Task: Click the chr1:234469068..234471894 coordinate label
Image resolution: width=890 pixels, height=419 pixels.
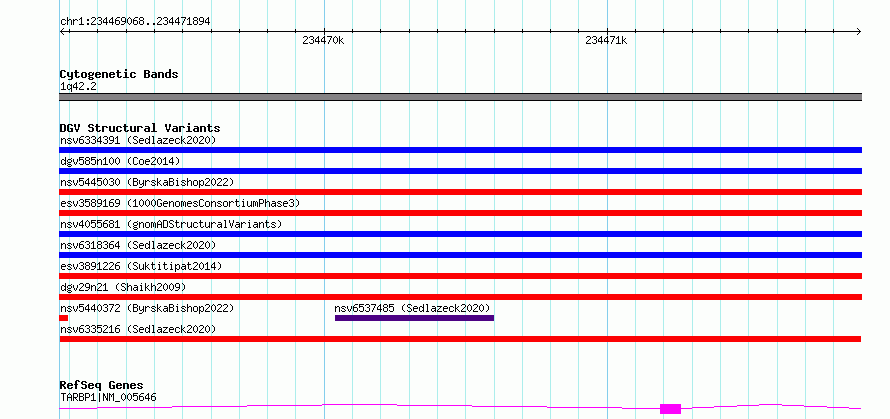Action: pyautogui.click(x=135, y=22)
